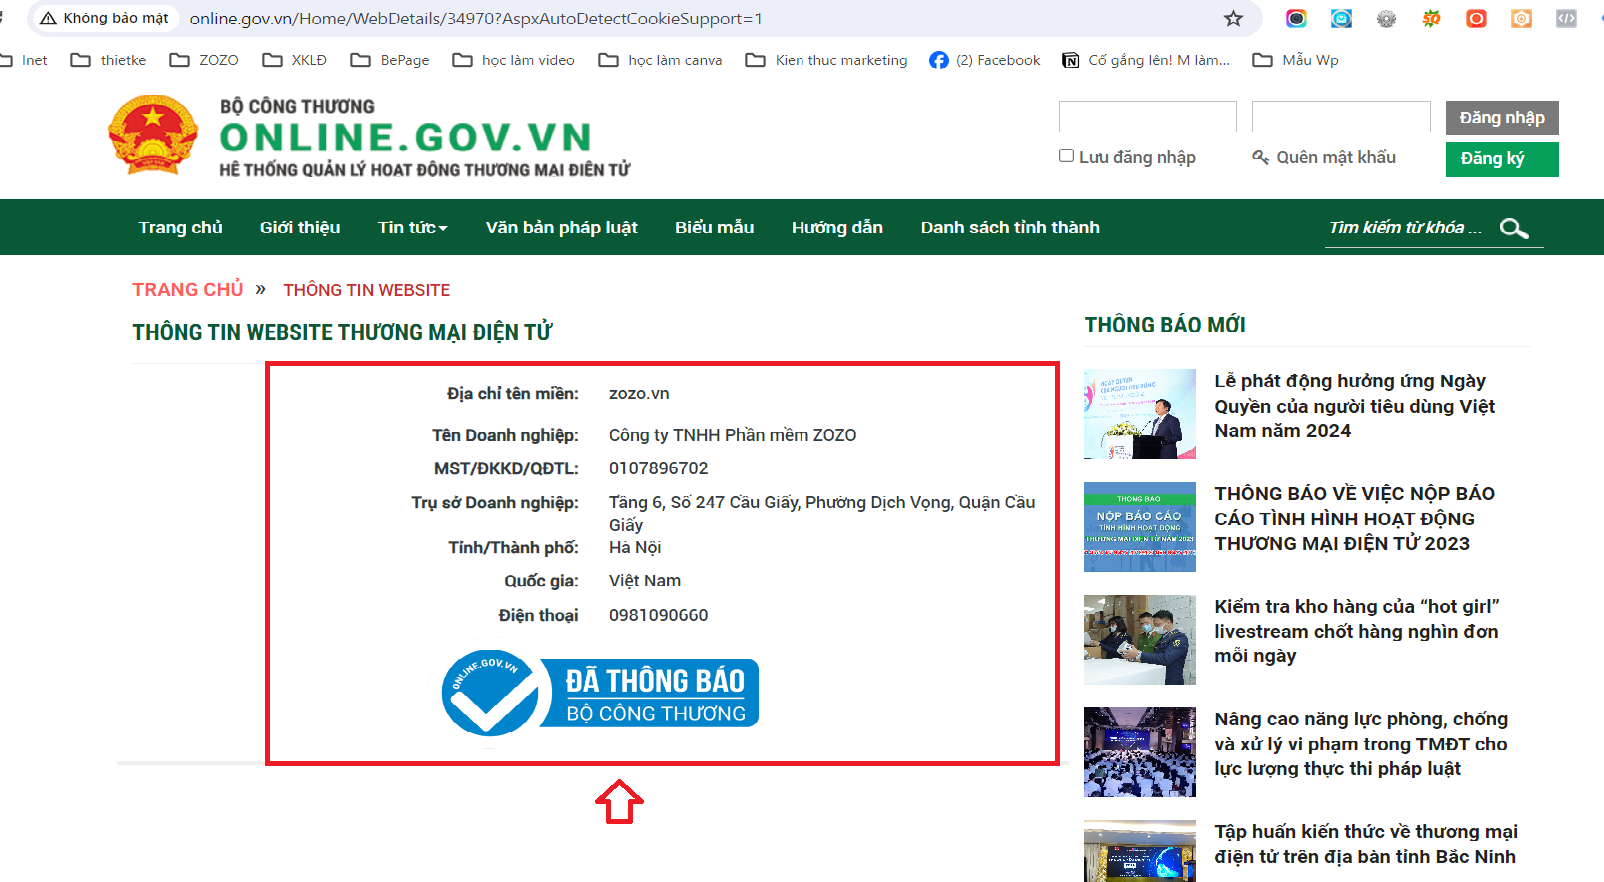This screenshot has height=882, width=1604.
Task: Open the orange square extension icon
Action: pos(1521,18)
